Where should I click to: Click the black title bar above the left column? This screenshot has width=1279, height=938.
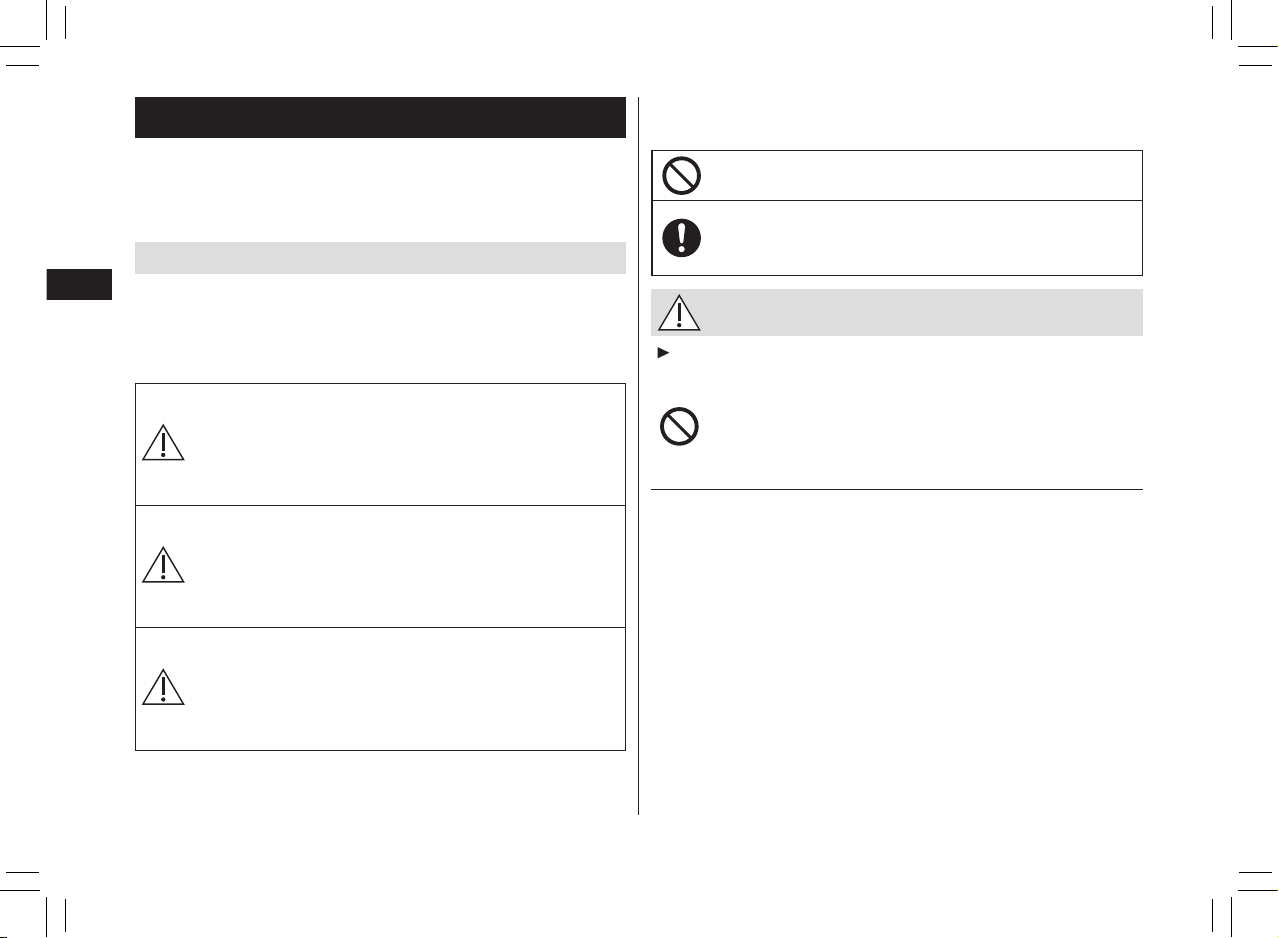click(x=380, y=117)
